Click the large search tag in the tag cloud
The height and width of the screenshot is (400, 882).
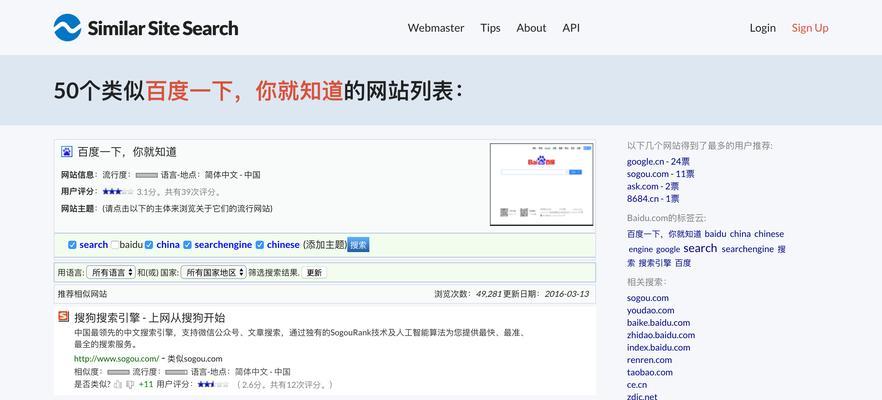pyautogui.click(x=700, y=248)
